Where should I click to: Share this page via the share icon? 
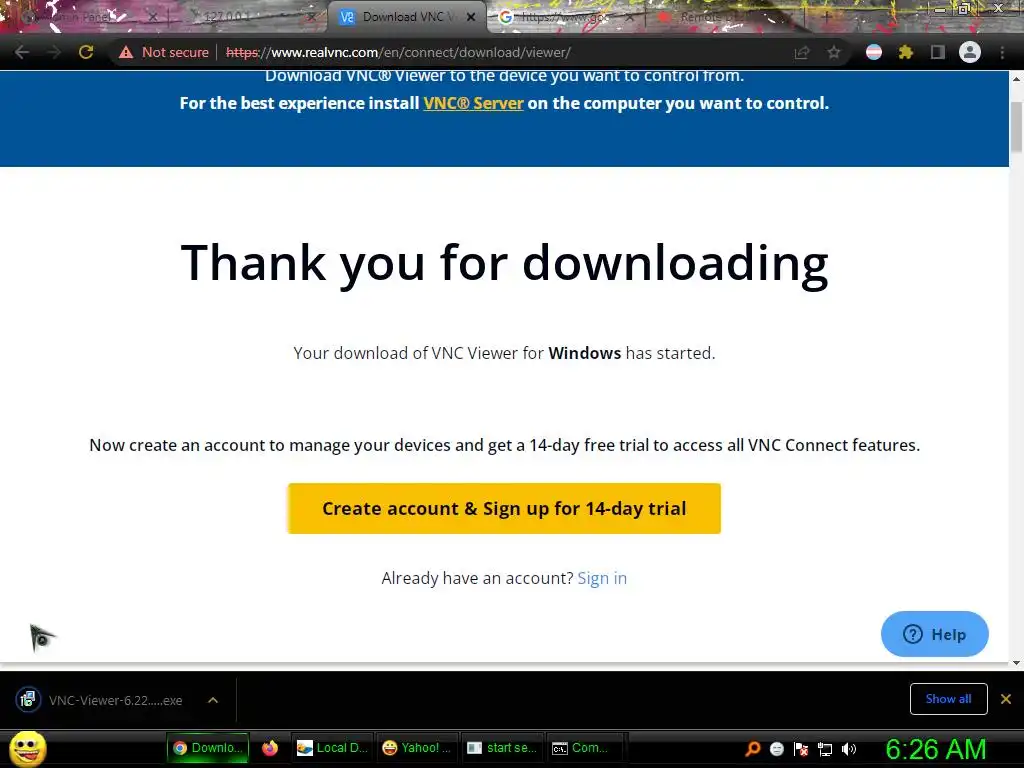(802, 52)
